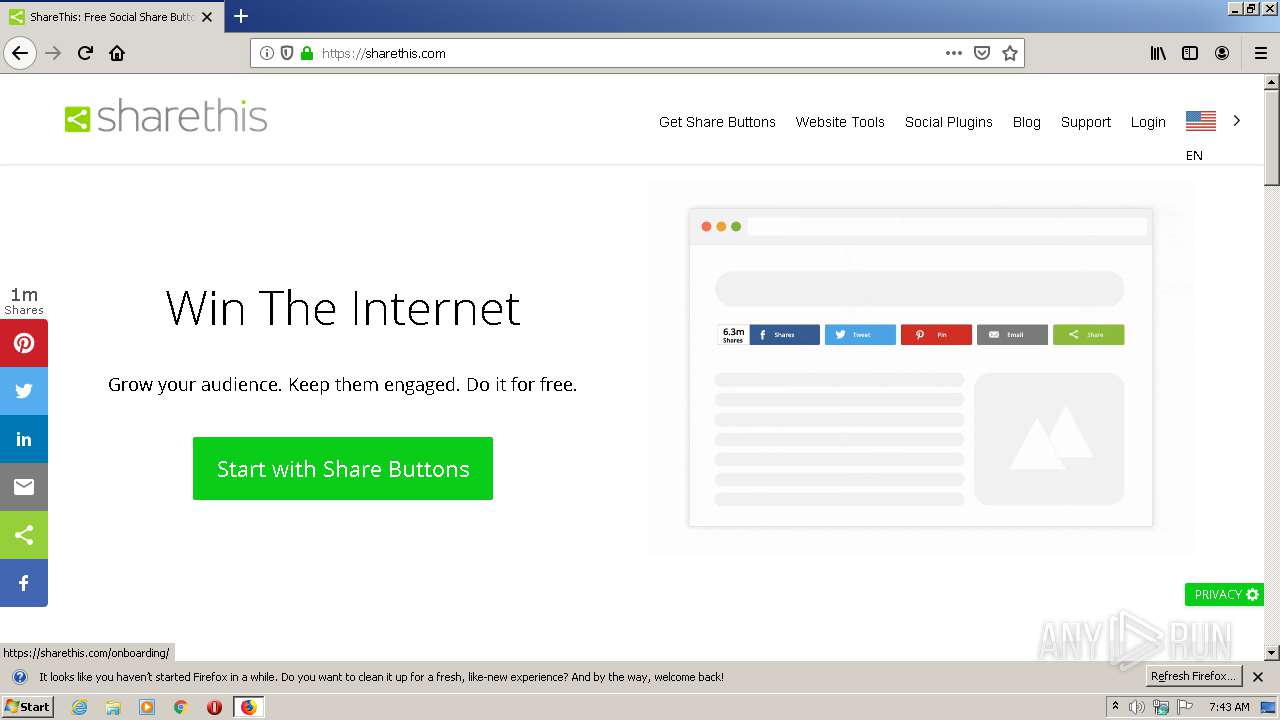Viewport: 1280px width, 720px height.
Task: Click the Pin demo button in illustration
Action: (936, 335)
